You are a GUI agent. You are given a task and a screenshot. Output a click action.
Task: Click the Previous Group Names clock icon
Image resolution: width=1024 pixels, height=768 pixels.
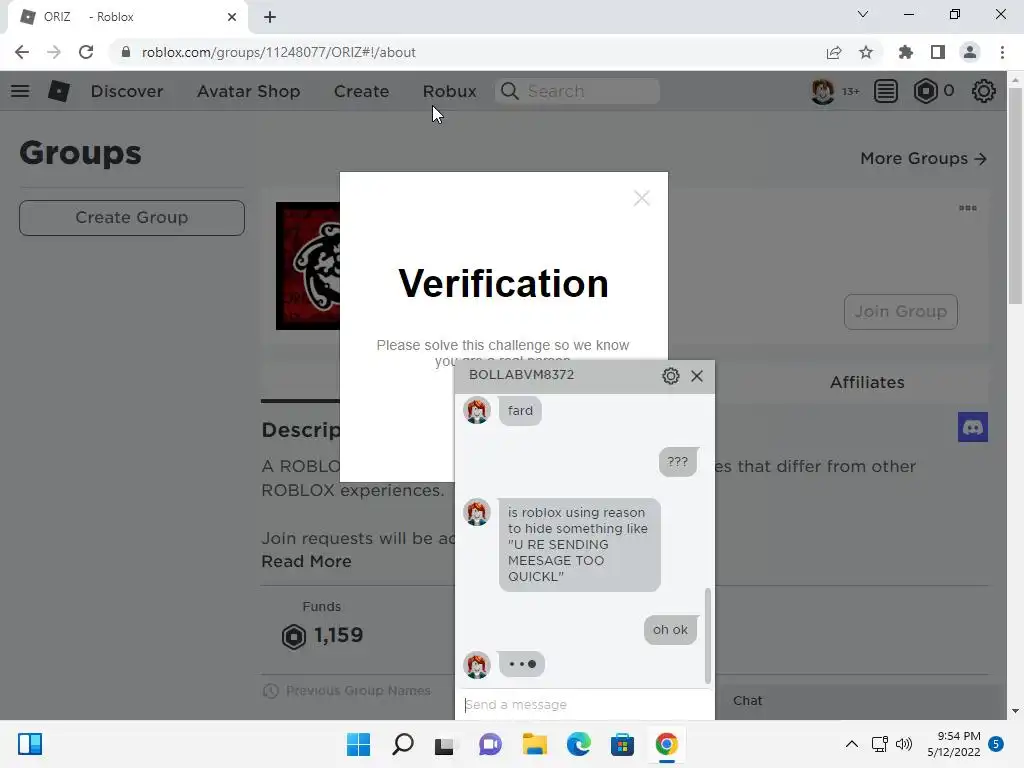(270, 691)
